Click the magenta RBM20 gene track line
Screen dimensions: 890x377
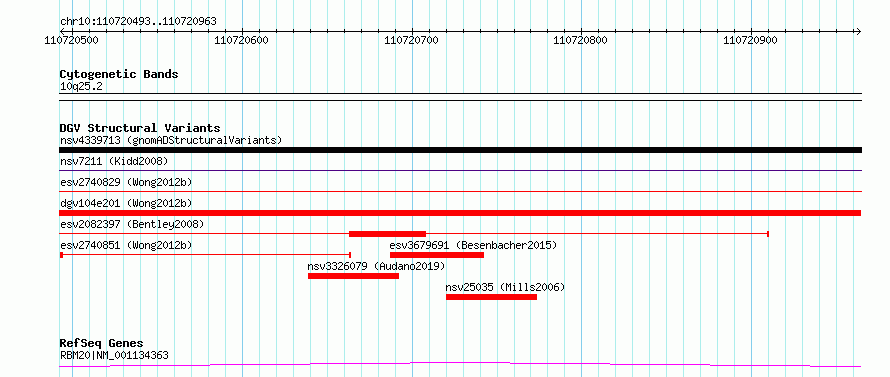(460, 364)
